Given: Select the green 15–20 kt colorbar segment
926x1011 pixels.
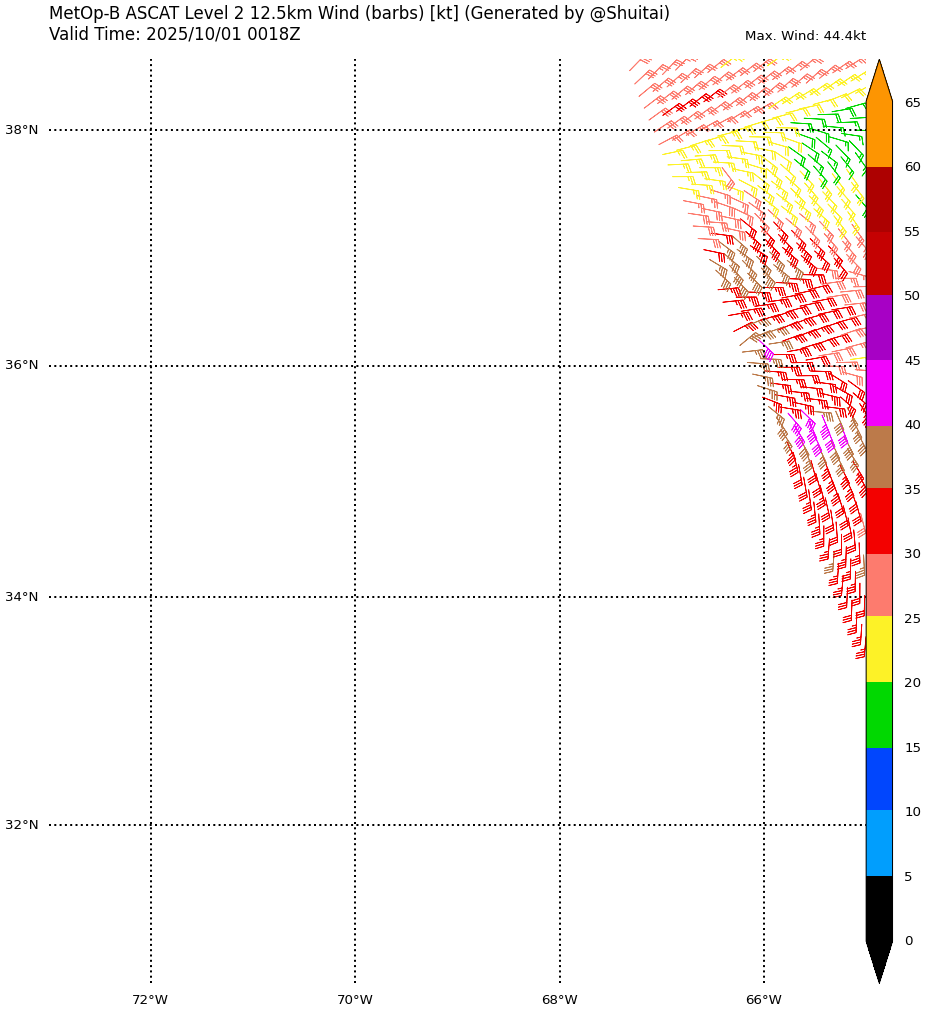Looking at the screenshot, I should pyautogui.click(x=878, y=715).
